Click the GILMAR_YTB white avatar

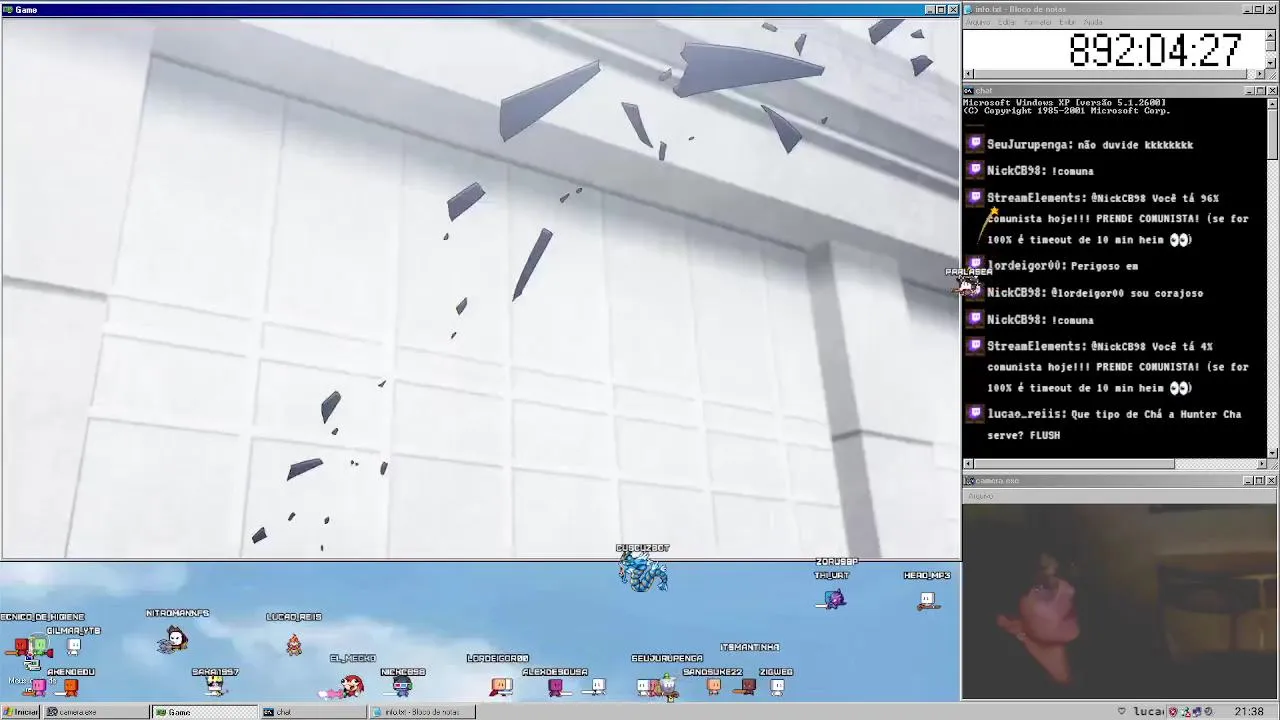pyautogui.click(x=73, y=646)
